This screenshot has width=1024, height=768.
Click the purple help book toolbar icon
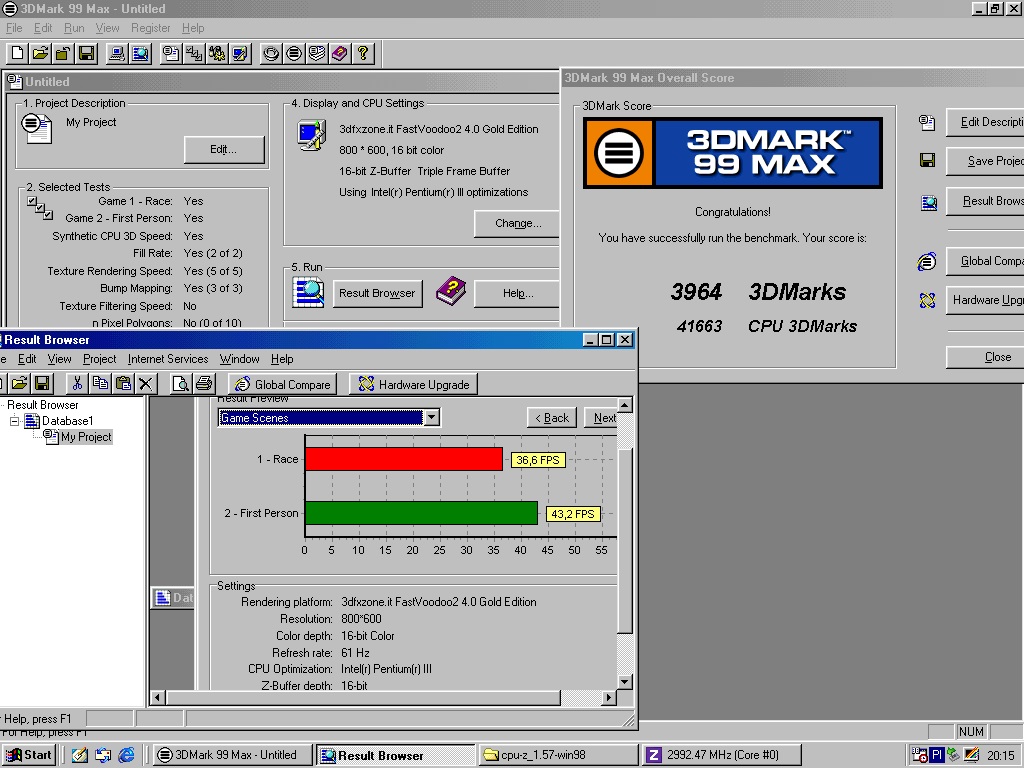(340, 53)
